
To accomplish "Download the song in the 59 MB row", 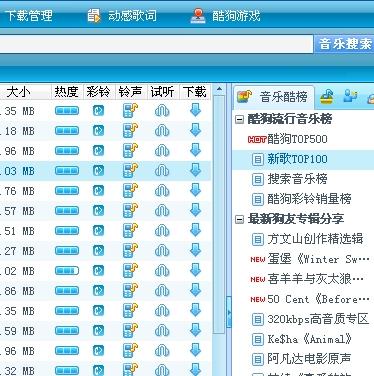I will point(195,331).
